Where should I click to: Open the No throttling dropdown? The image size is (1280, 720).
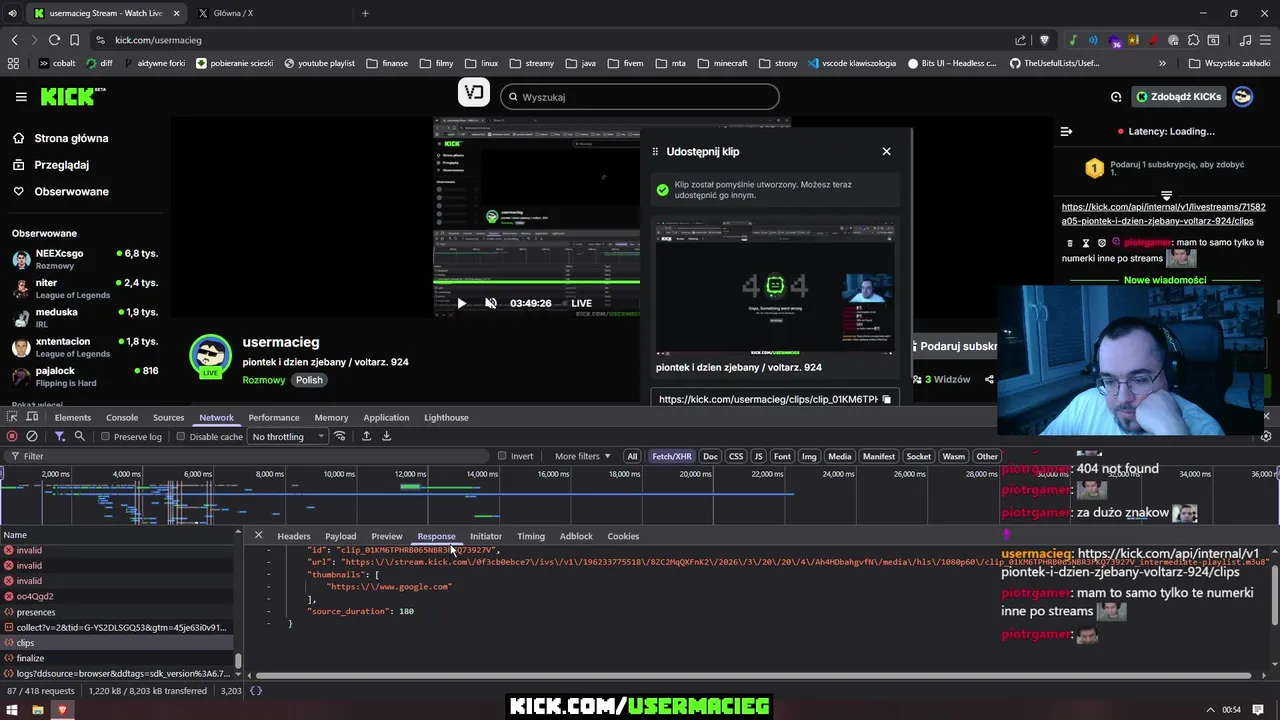pyautogui.click(x=288, y=436)
